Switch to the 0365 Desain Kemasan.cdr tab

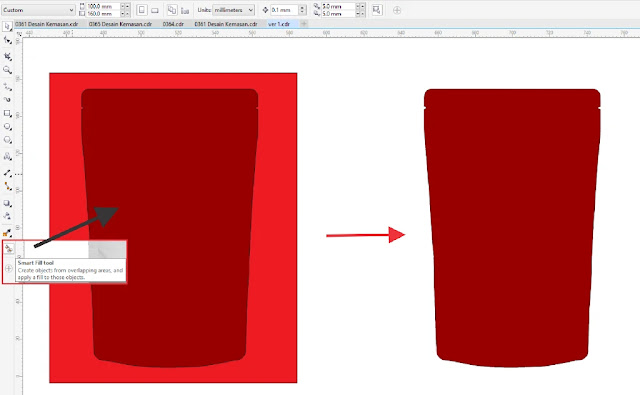pos(120,24)
